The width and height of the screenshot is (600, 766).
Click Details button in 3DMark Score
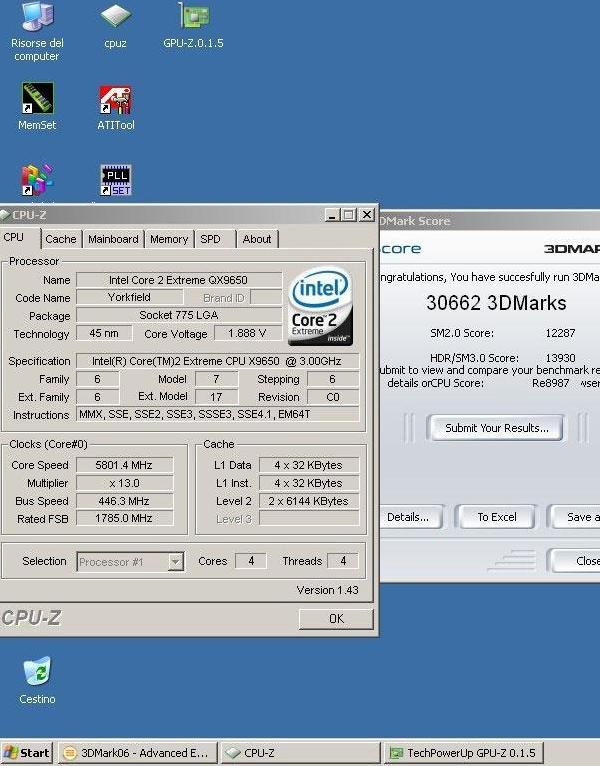click(411, 517)
